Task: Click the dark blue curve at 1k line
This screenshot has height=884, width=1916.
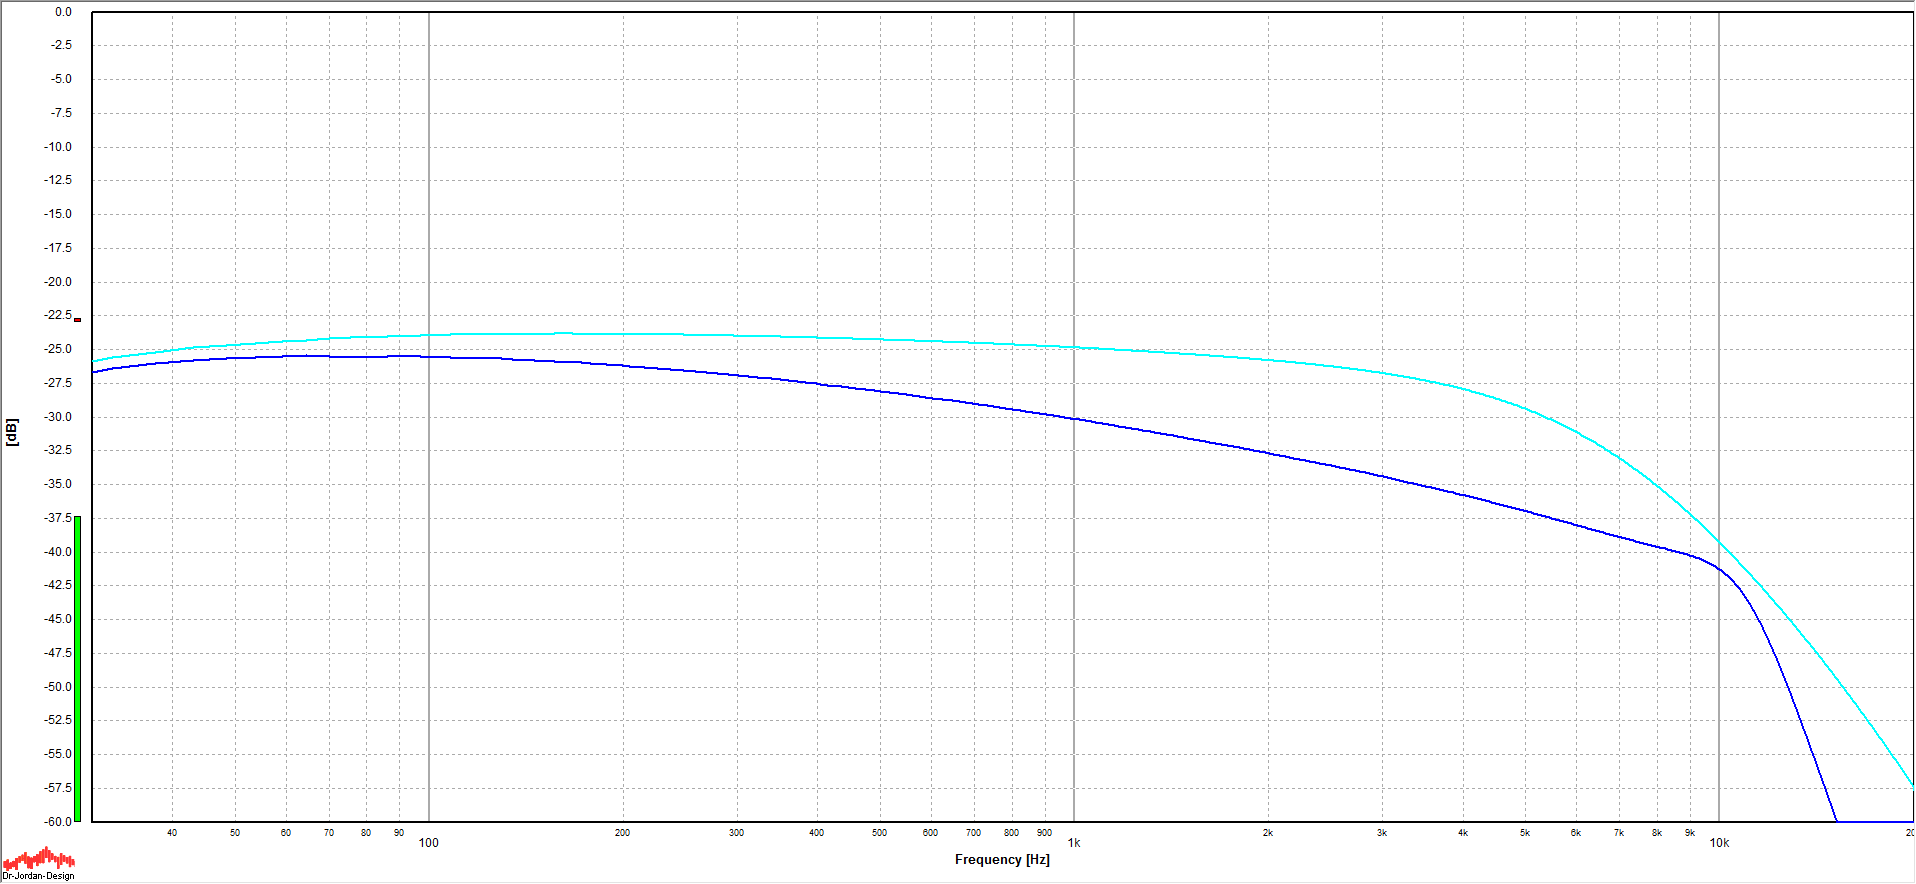Action: click(x=1074, y=418)
